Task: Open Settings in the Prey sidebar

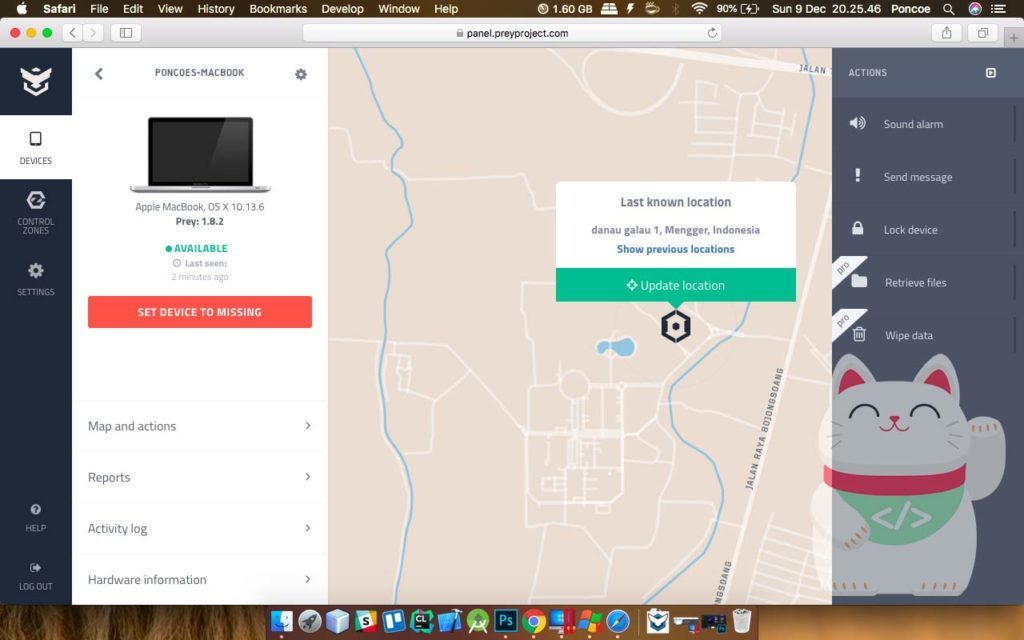Action: point(36,279)
